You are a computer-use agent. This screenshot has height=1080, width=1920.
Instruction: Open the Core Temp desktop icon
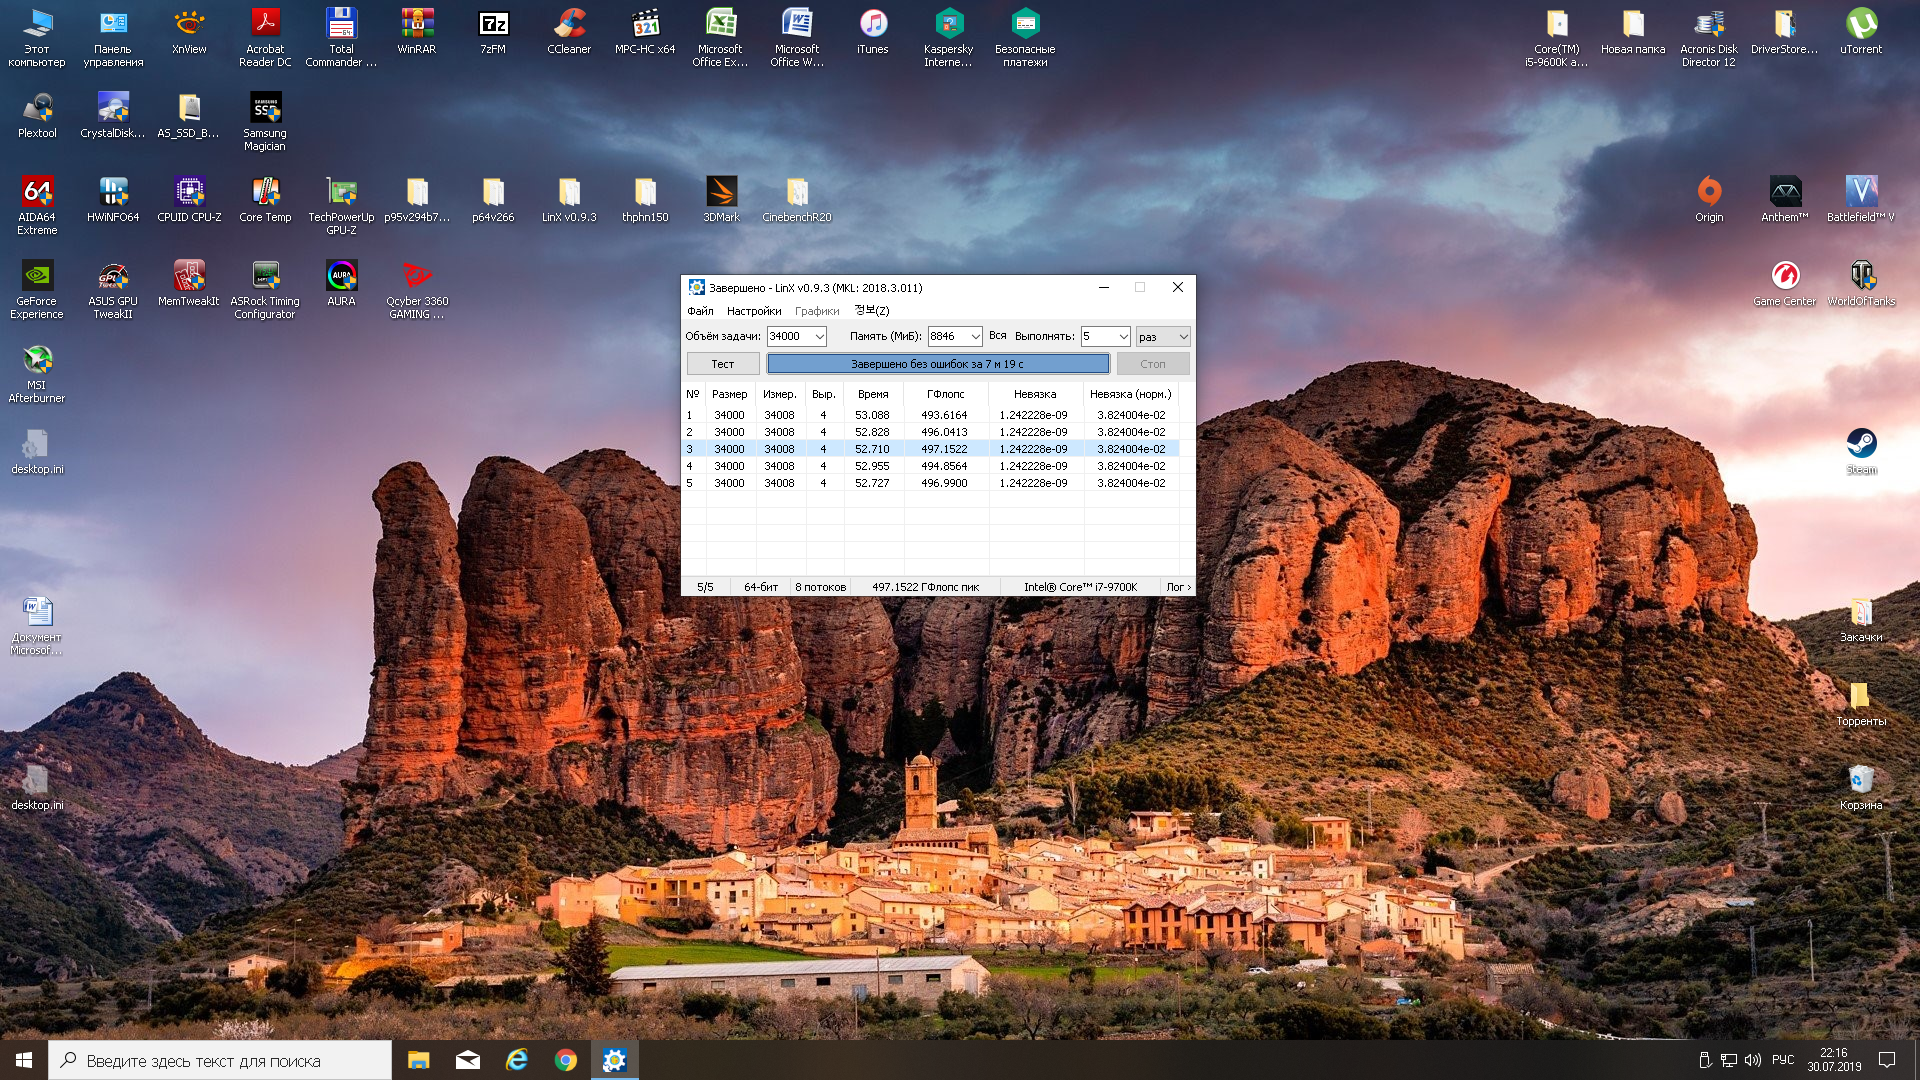pyautogui.click(x=265, y=193)
